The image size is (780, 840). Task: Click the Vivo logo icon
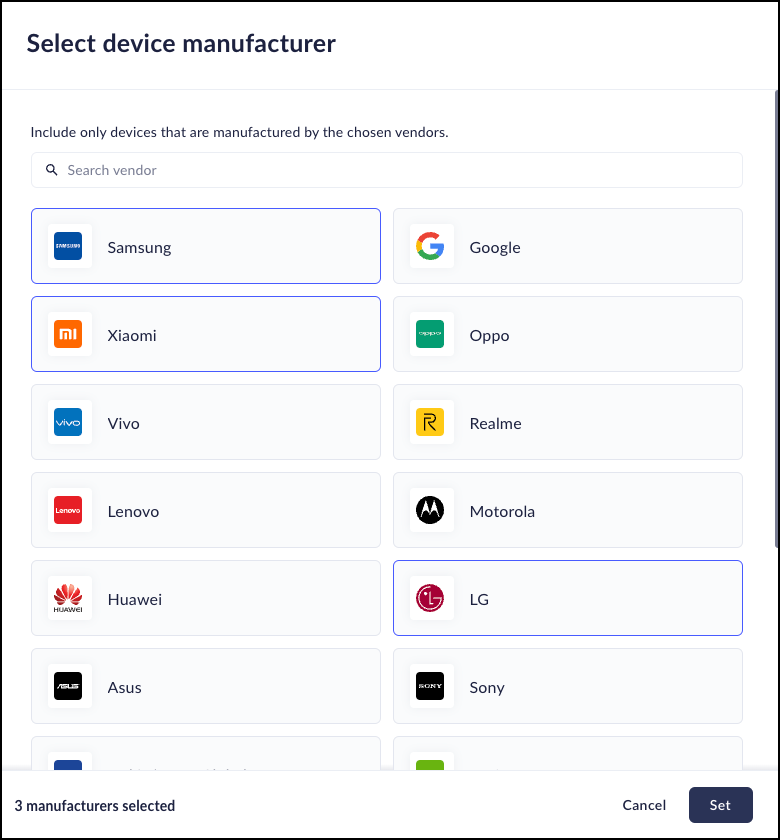pos(68,422)
